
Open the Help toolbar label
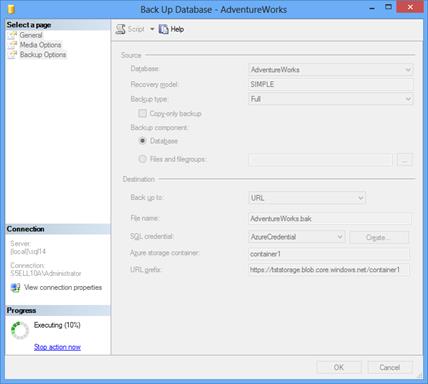click(177, 29)
